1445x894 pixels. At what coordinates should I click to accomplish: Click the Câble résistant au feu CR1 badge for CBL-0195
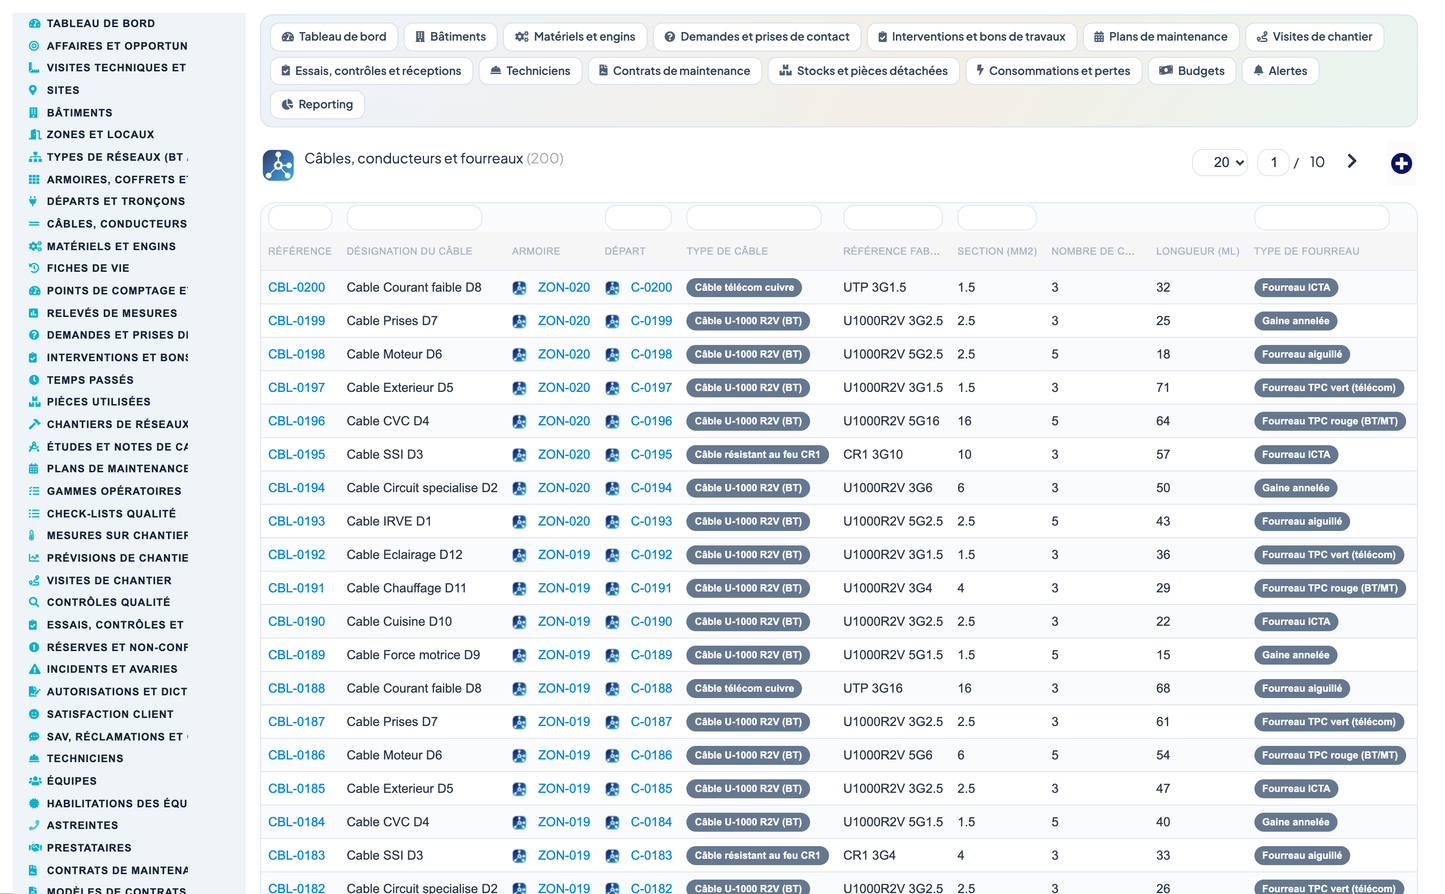tap(757, 455)
